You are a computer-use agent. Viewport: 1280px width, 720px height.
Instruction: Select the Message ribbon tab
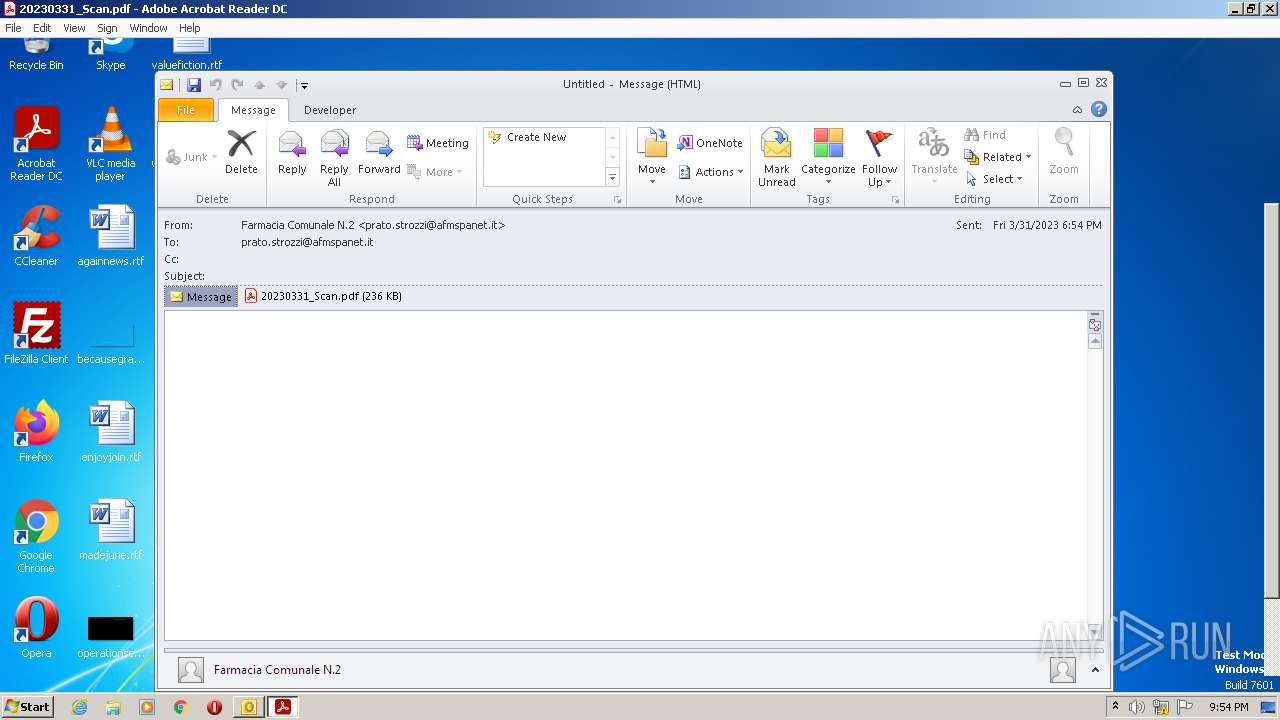(x=253, y=110)
